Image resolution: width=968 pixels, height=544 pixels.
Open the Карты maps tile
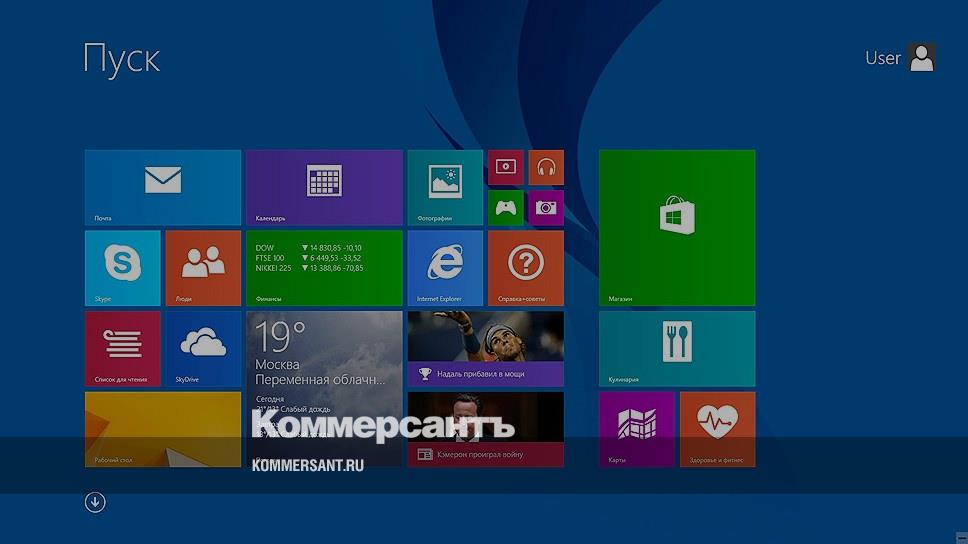point(637,428)
